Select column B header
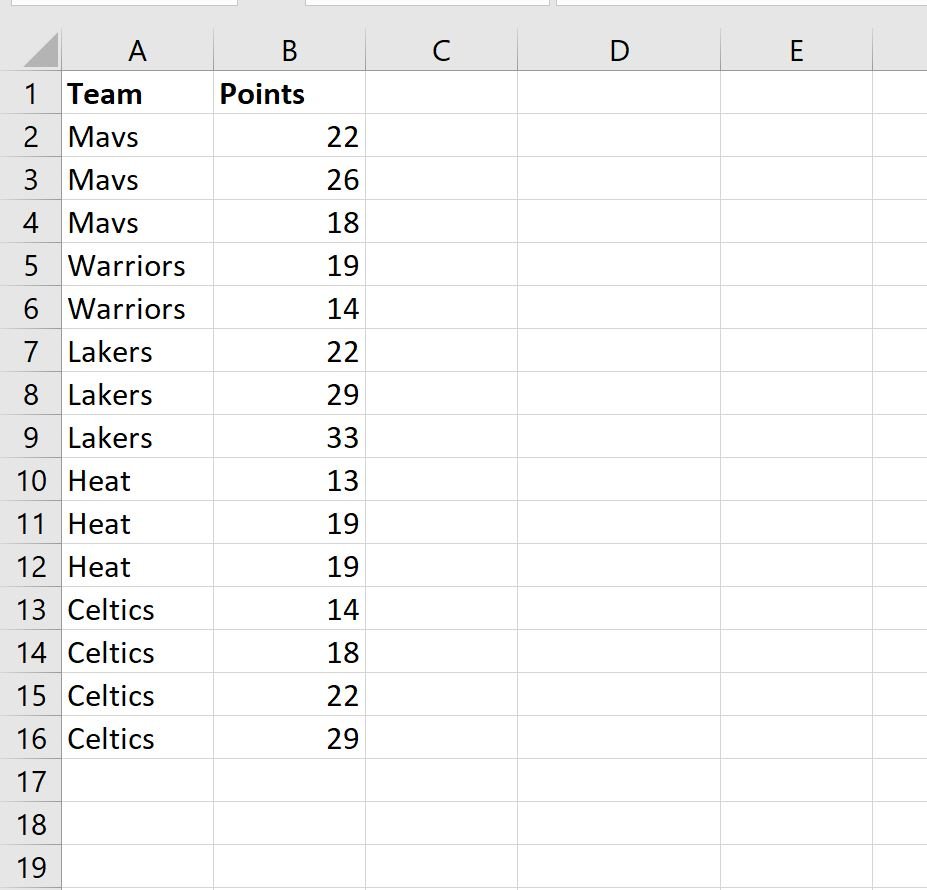 click(290, 51)
